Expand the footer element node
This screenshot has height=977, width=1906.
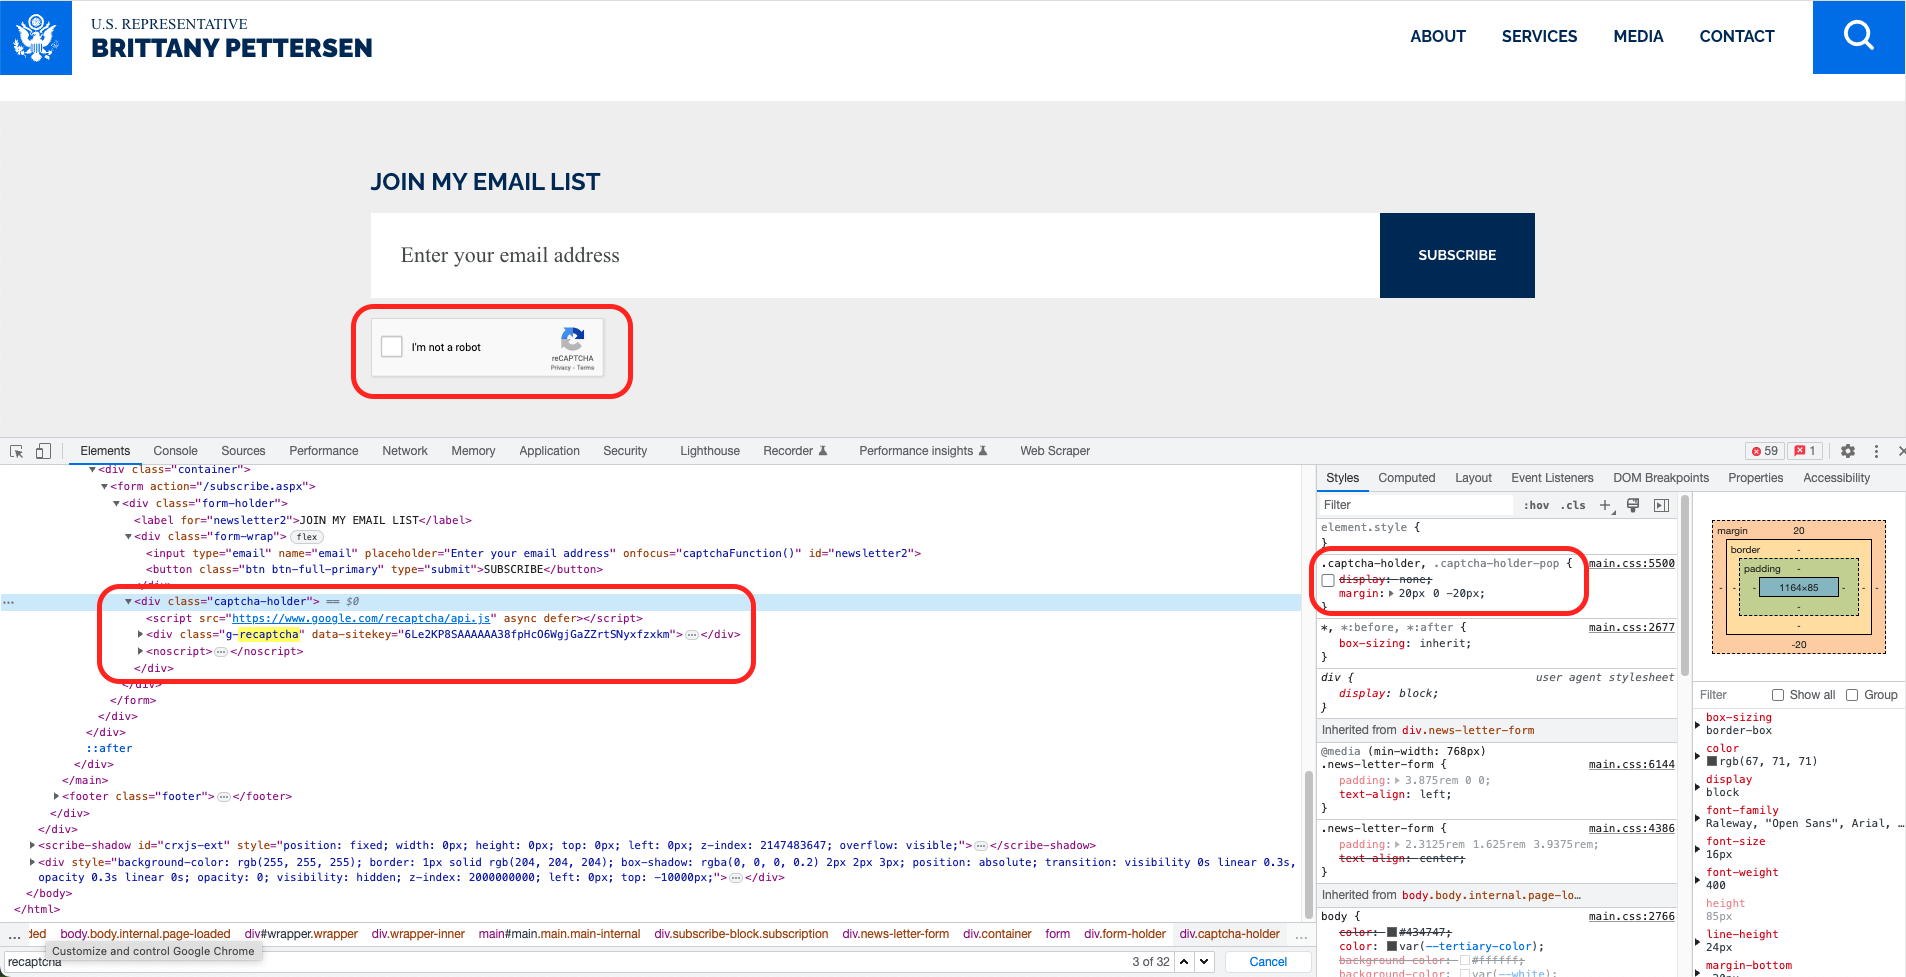[56, 796]
